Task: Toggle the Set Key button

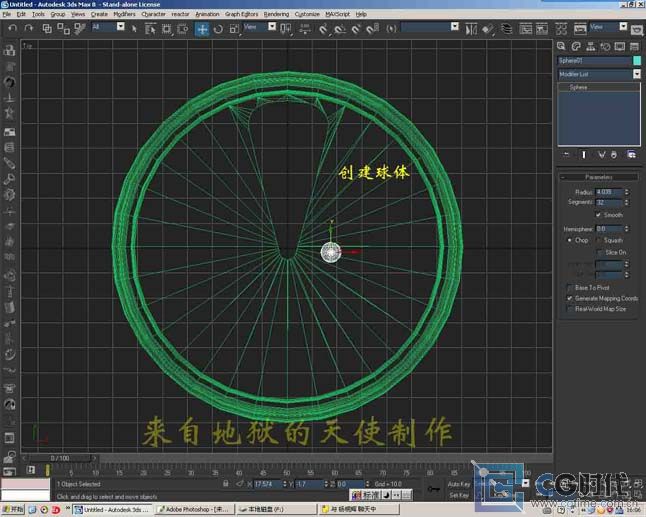Action: click(458, 495)
